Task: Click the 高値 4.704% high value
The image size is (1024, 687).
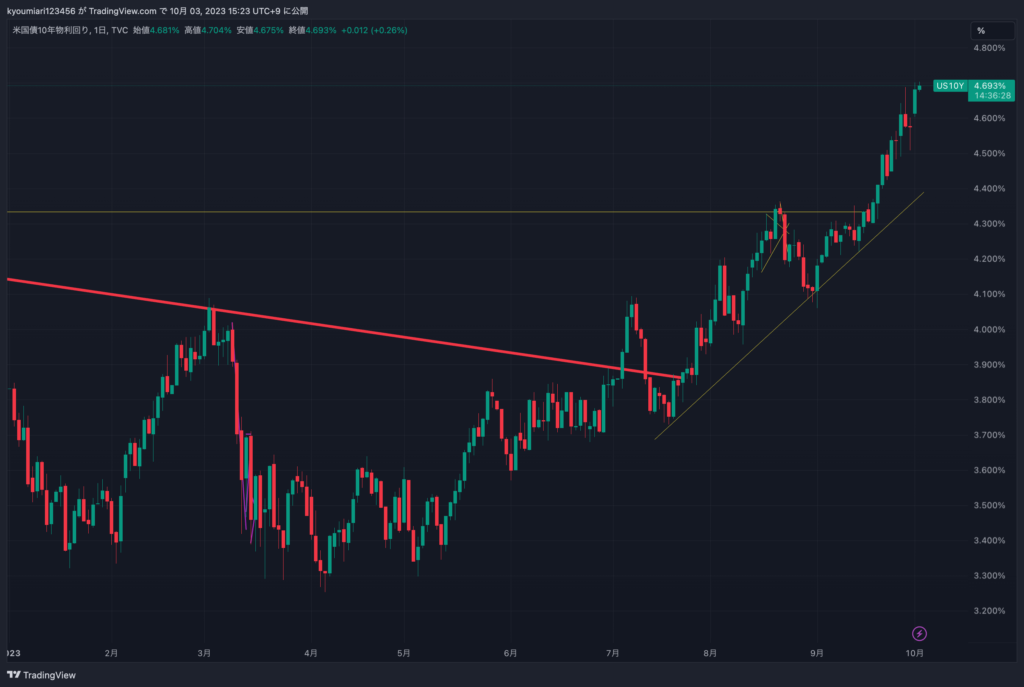Action: pyautogui.click(x=208, y=30)
